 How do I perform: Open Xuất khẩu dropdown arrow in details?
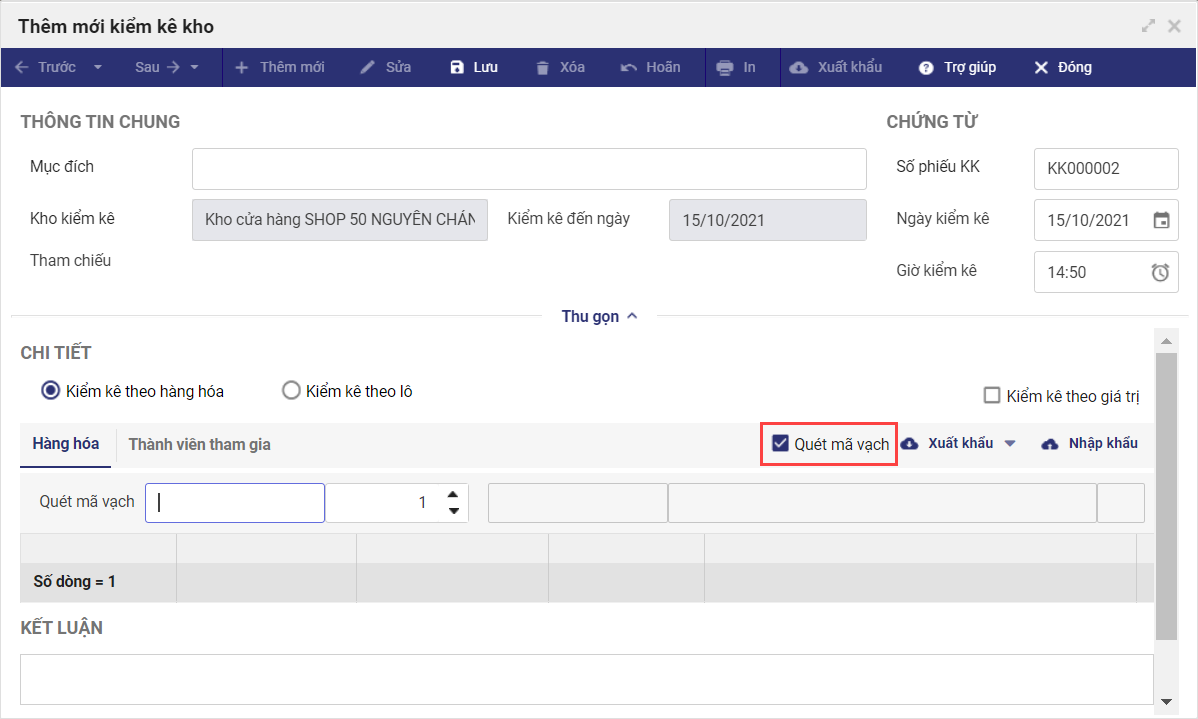[x=1010, y=443]
